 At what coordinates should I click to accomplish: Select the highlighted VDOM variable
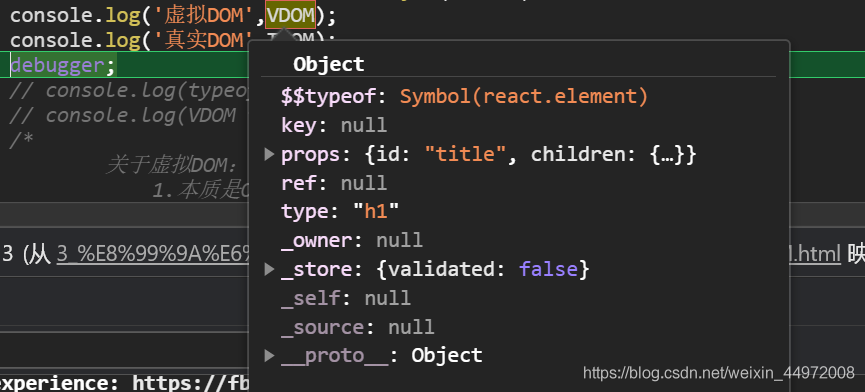click(x=291, y=16)
